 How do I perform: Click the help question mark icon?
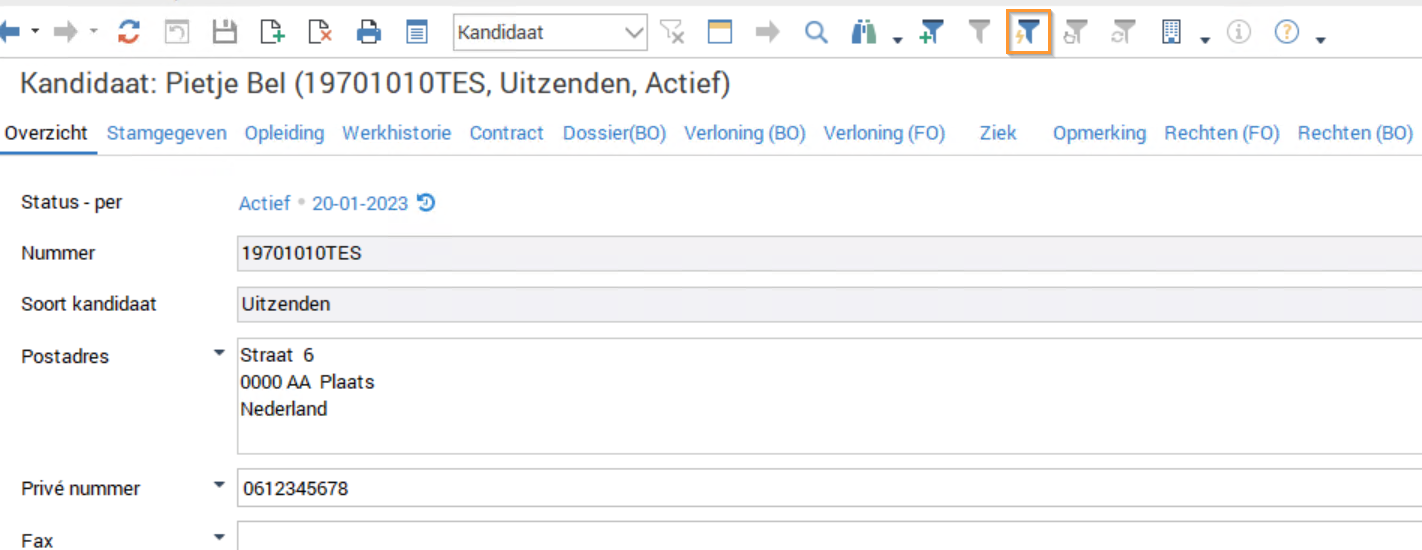tap(1287, 32)
